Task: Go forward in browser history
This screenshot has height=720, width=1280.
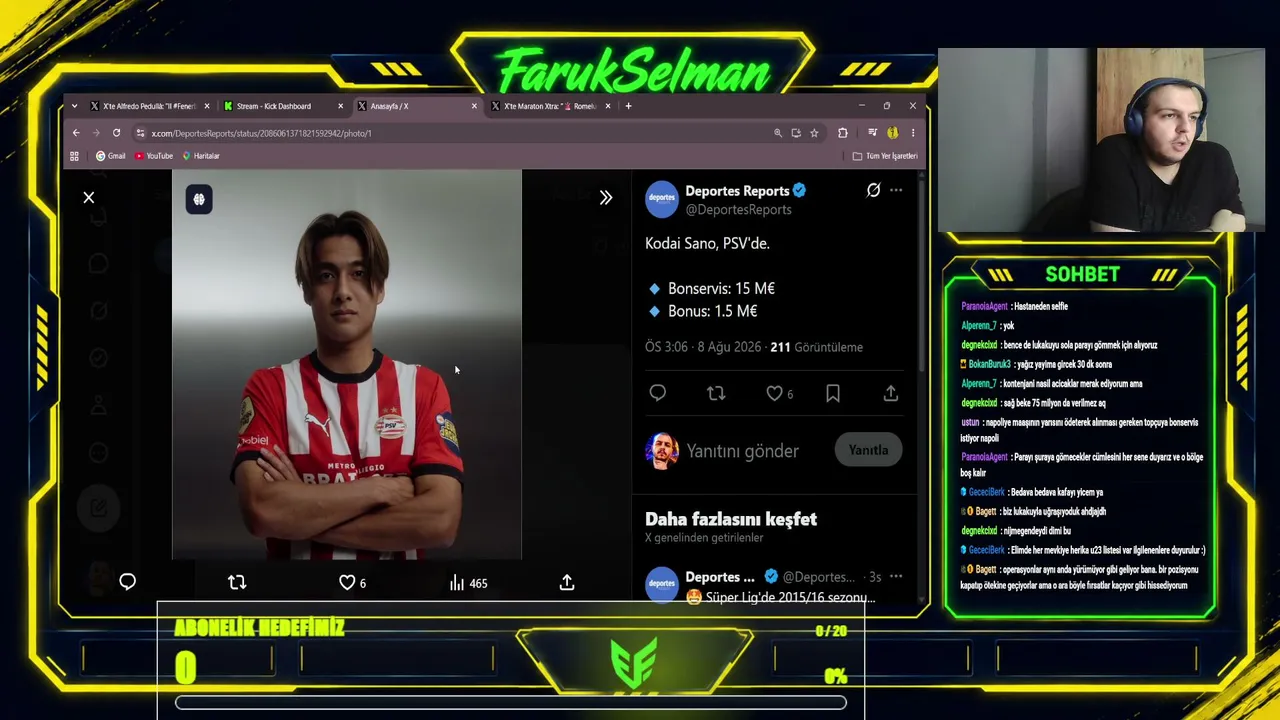Action: 96,133
